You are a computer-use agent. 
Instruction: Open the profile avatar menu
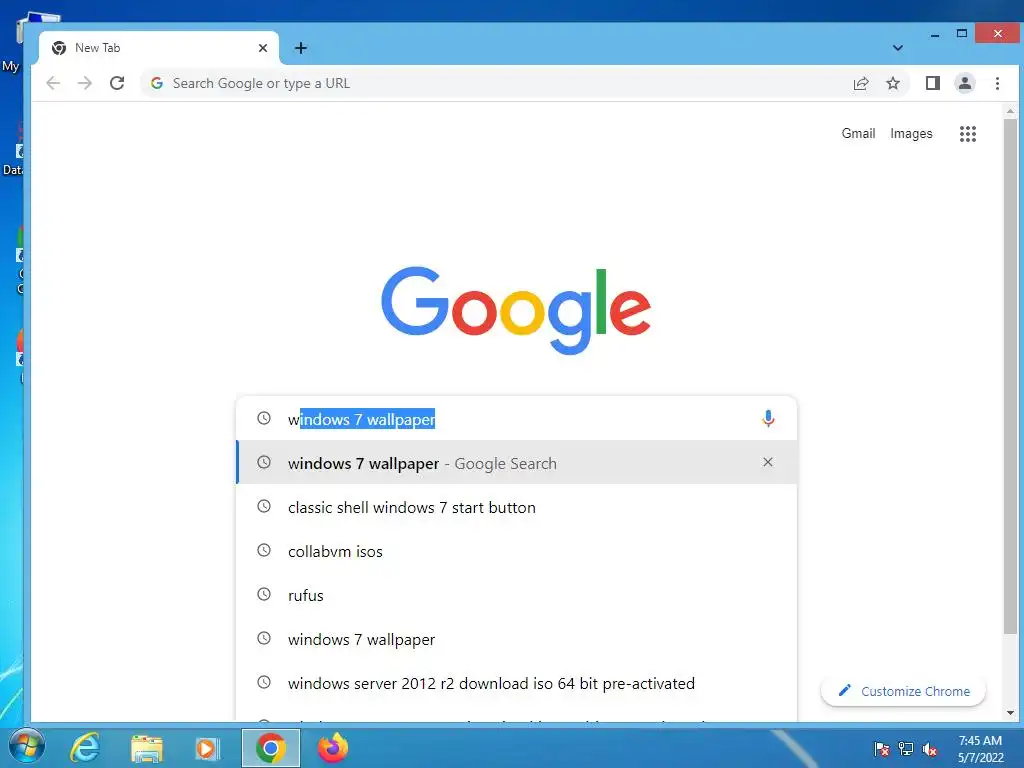[965, 83]
